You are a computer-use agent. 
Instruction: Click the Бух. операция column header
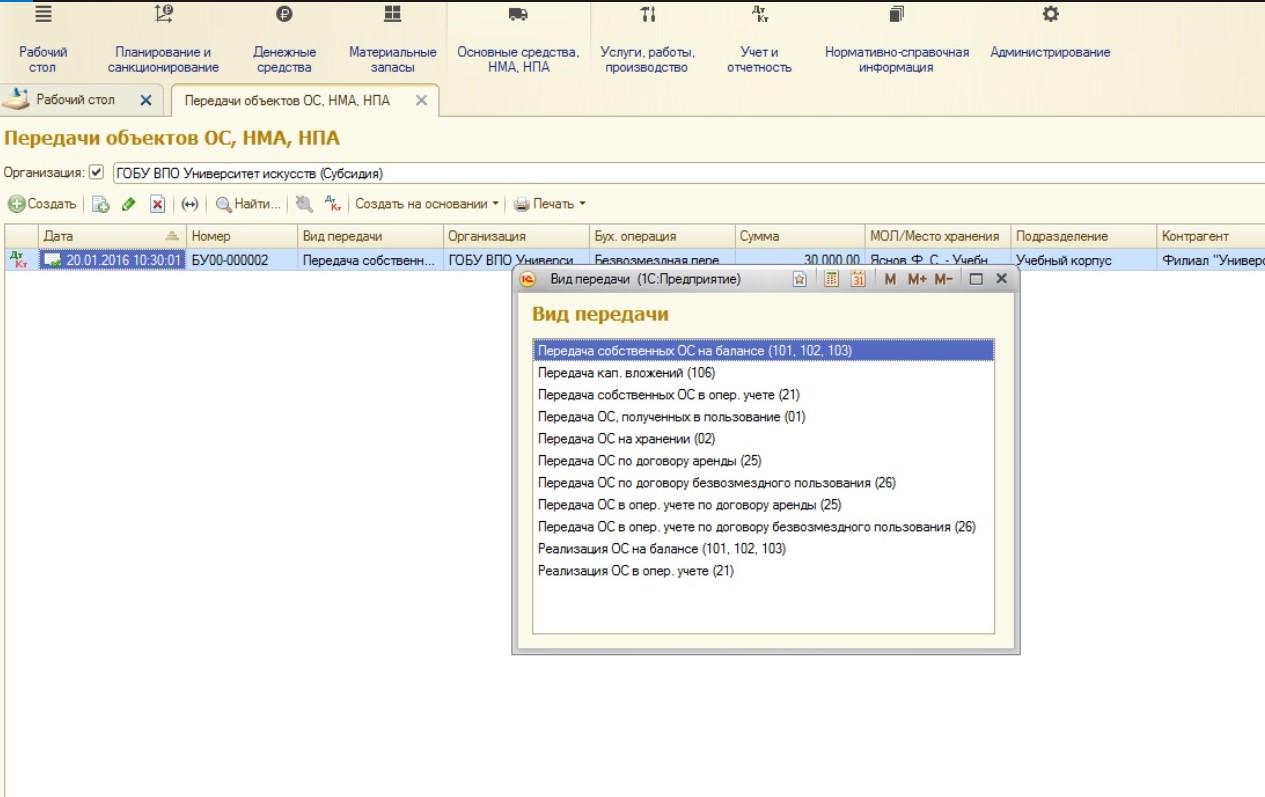pos(661,236)
